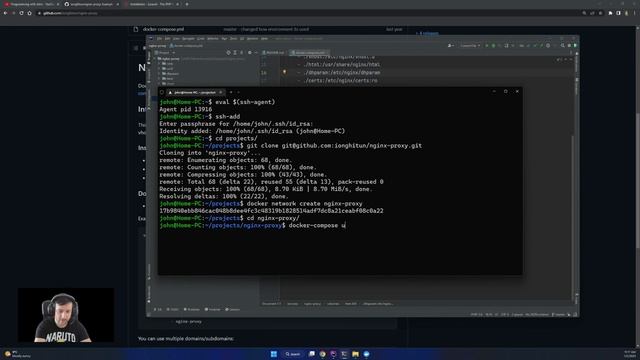Click 'services' in editor breadcrumb bar
Screen dimensions: 640x360
tap(293, 304)
